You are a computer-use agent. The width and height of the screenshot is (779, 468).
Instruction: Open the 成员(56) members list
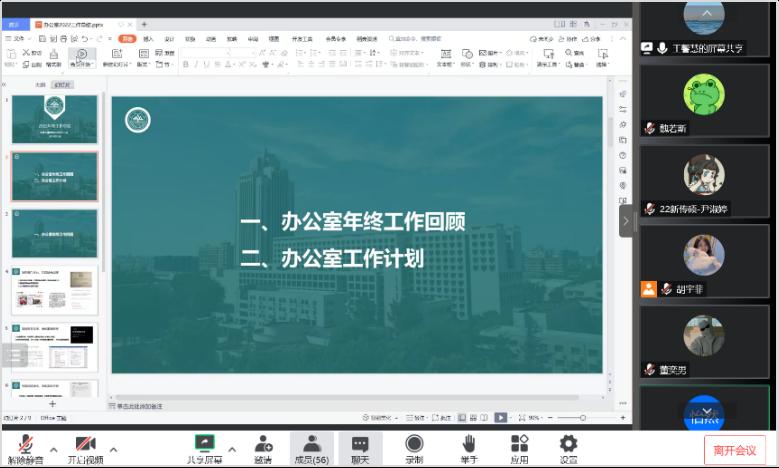coord(311,443)
